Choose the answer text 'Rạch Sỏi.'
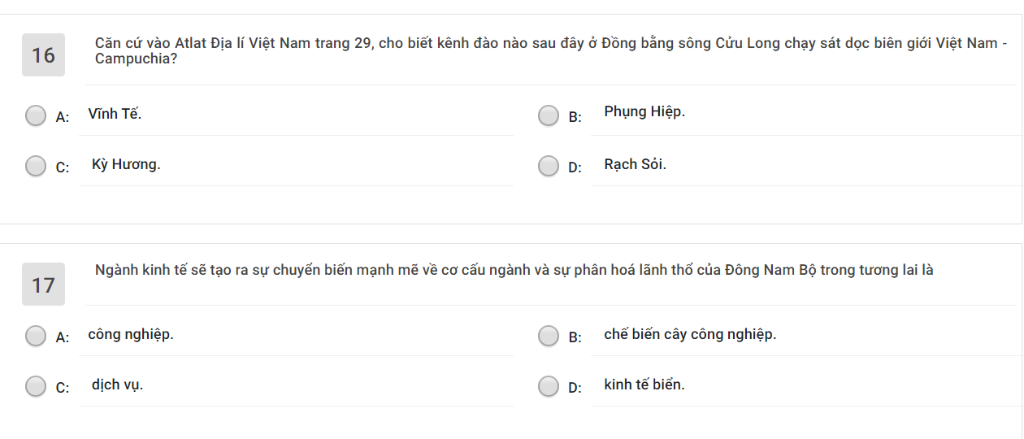This screenshot has width=1024, height=439. coord(635,165)
